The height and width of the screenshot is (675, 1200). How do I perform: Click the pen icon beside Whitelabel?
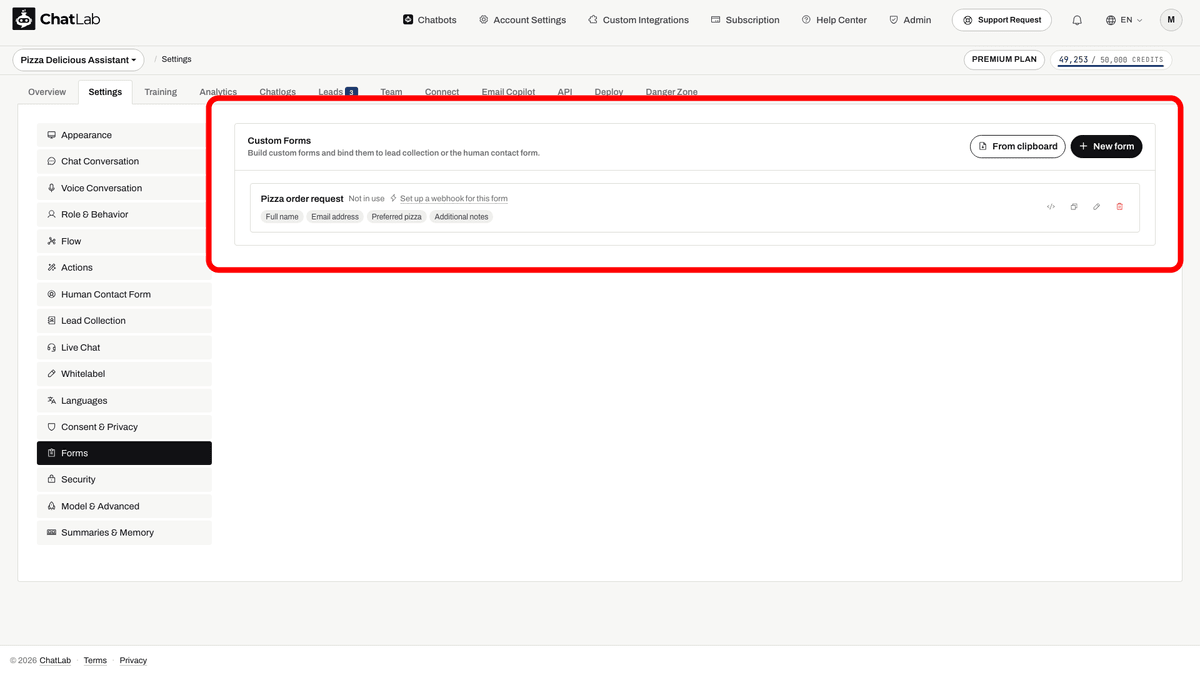[51, 374]
